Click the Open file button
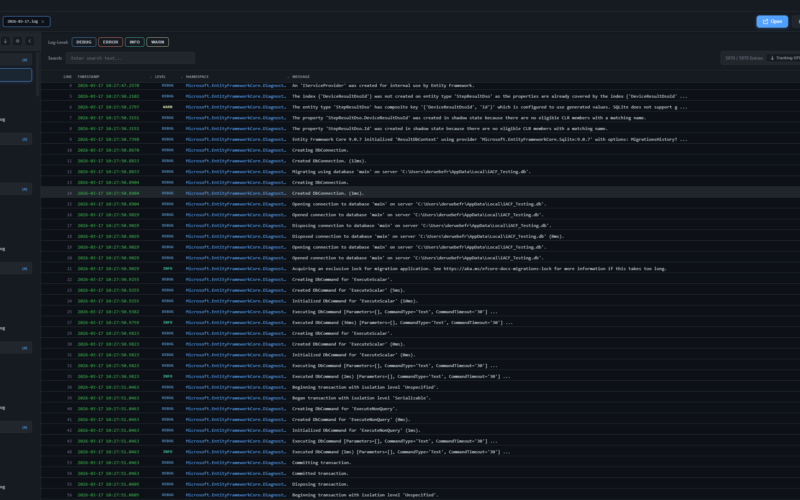 [x=771, y=21]
